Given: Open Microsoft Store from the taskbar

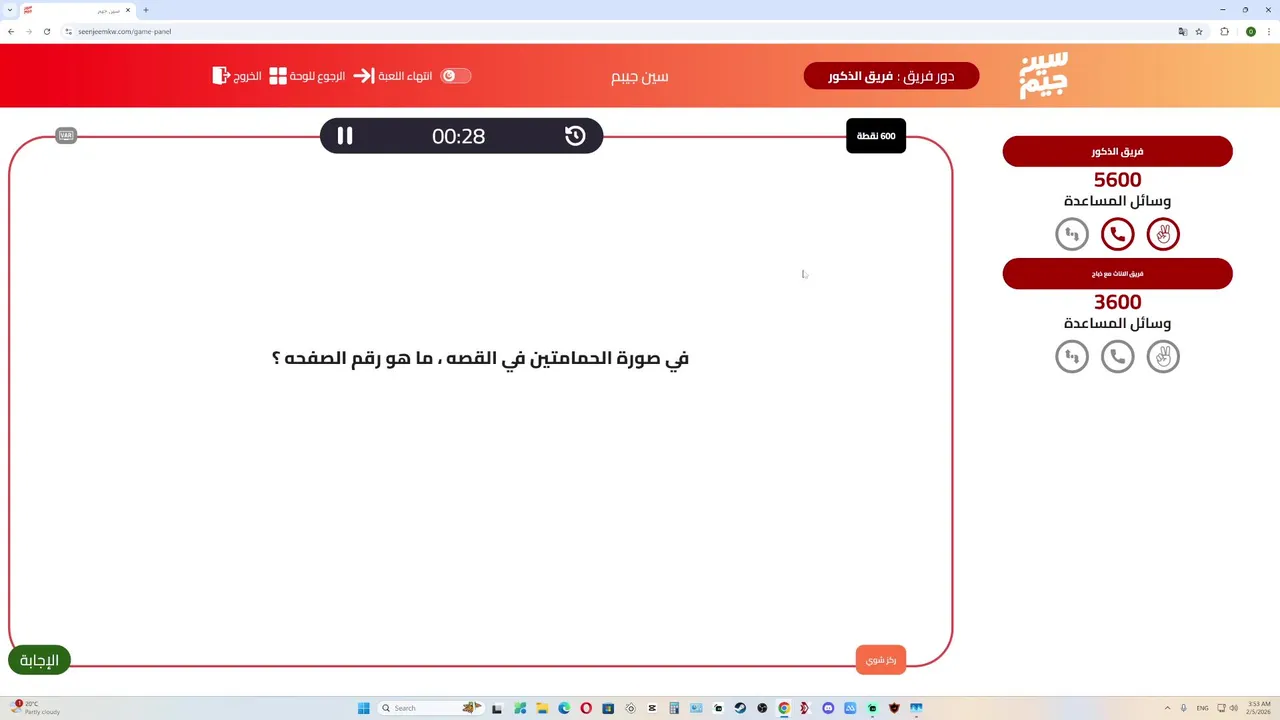Looking at the screenshot, I should [608, 708].
